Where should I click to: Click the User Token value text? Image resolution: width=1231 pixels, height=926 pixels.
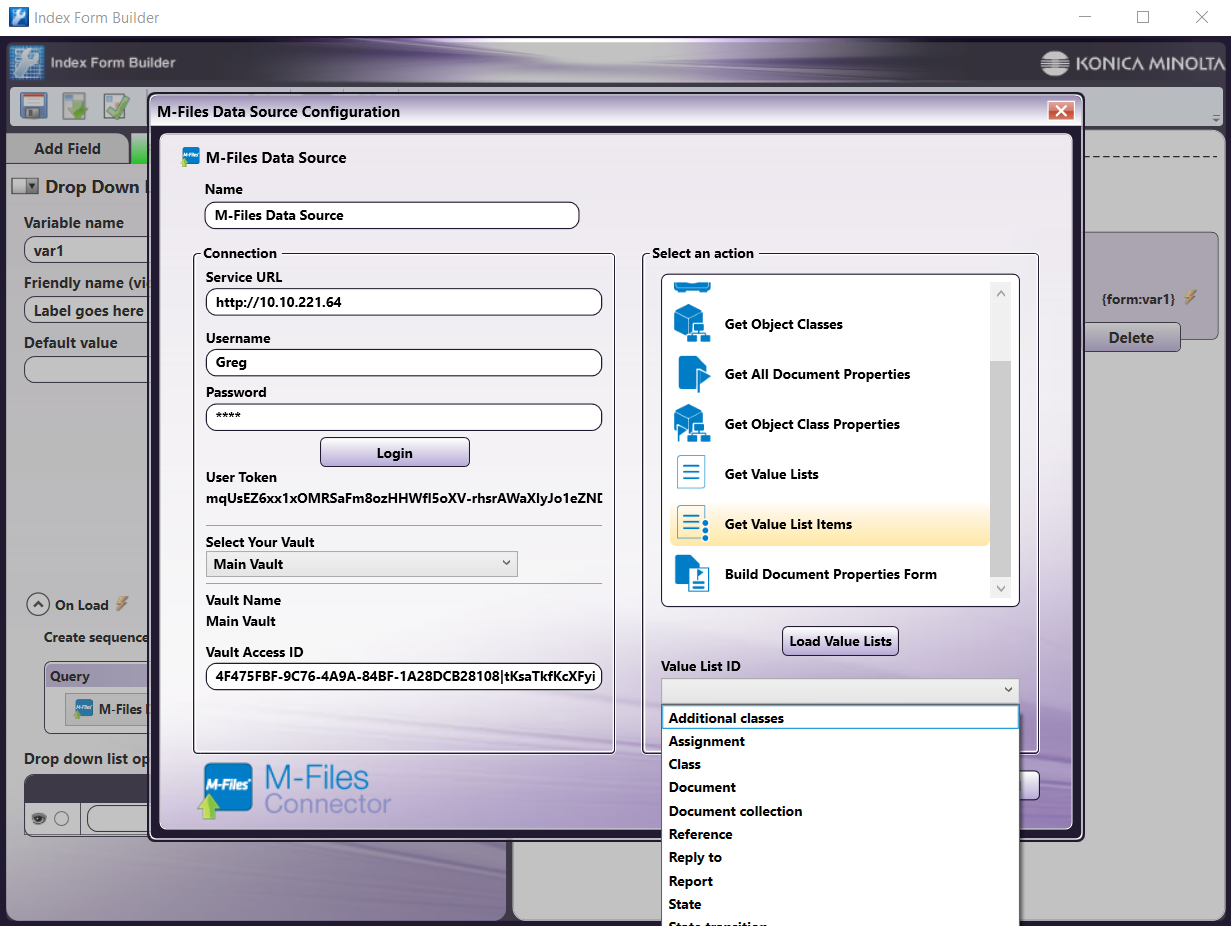point(404,498)
